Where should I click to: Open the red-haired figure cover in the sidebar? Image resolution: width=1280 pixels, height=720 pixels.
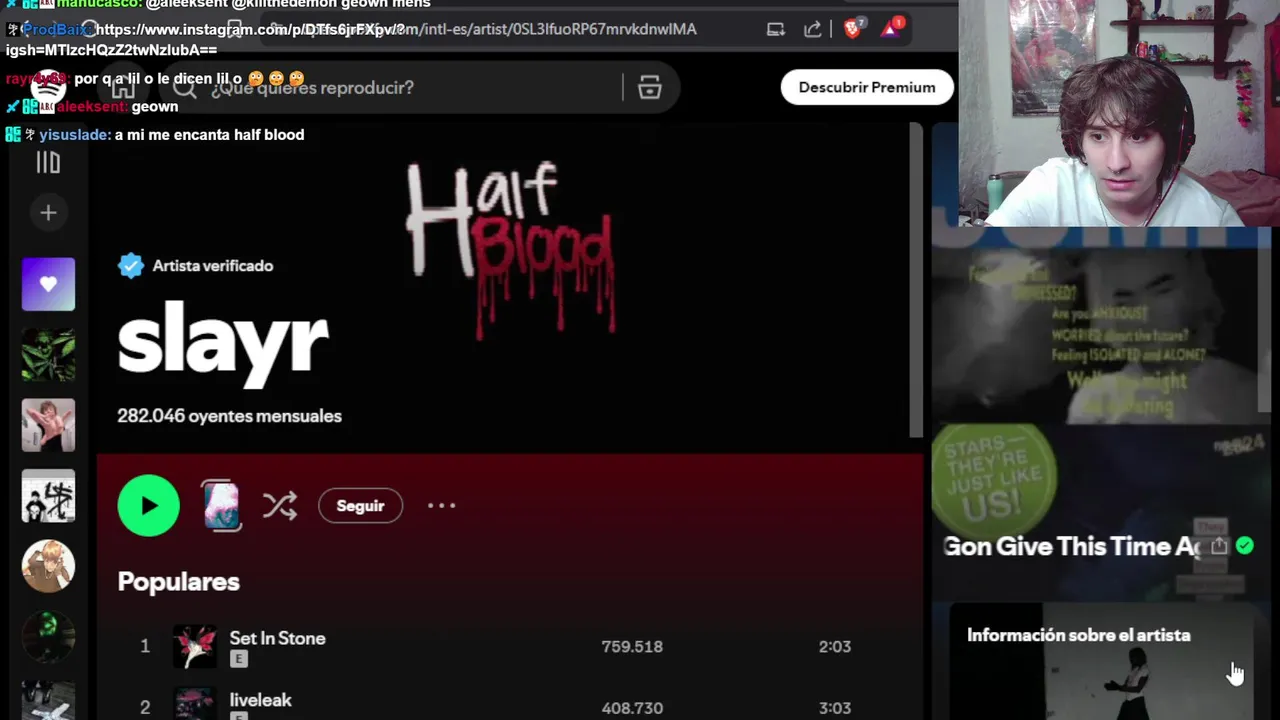(48, 425)
